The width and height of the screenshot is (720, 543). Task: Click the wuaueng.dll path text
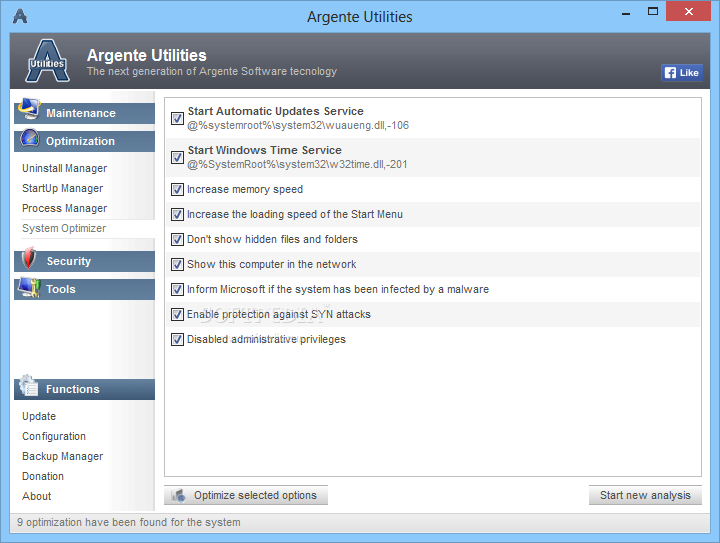pyautogui.click(x=298, y=125)
